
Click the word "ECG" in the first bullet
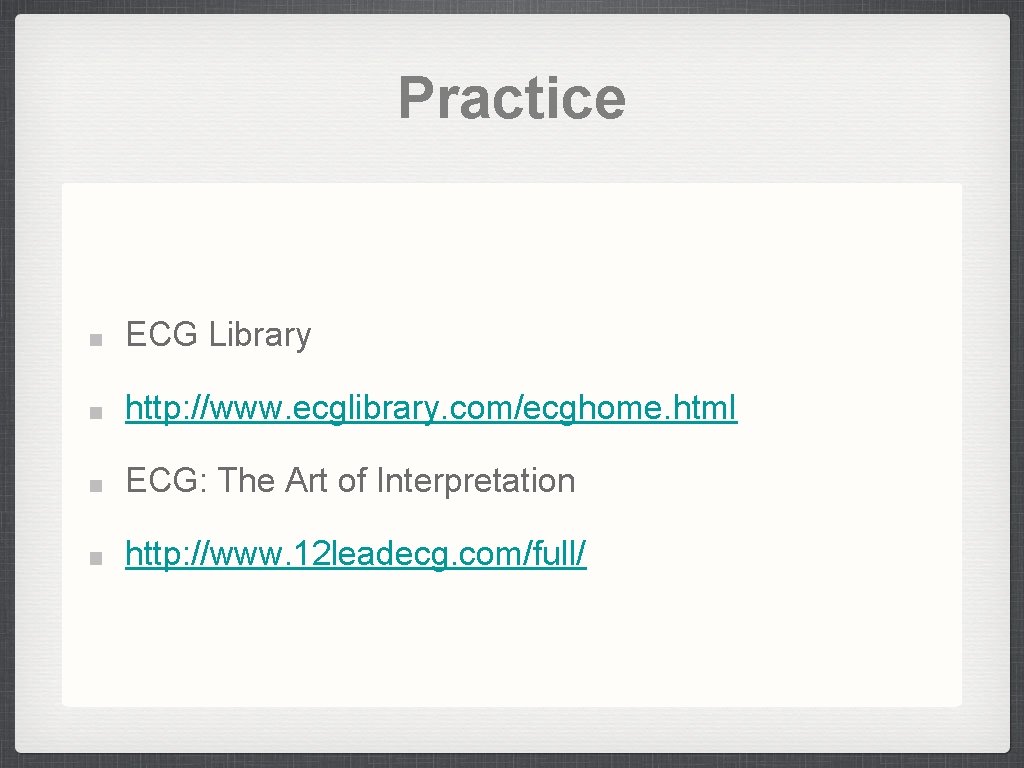(162, 335)
